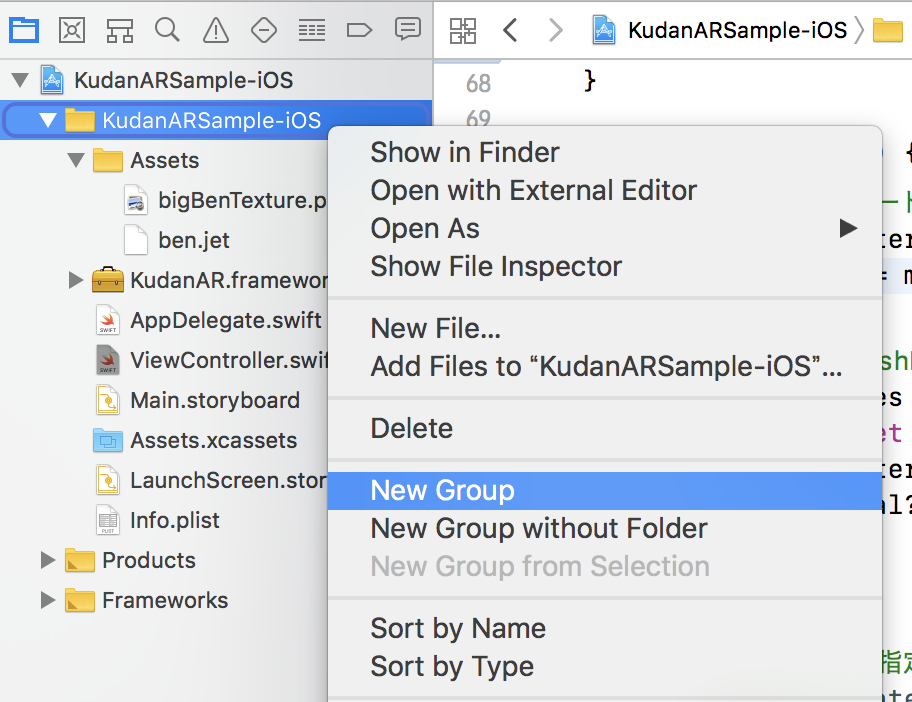
Task: Click the ViewController.swift file icon
Action: pyautogui.click(x=108, y=360)
